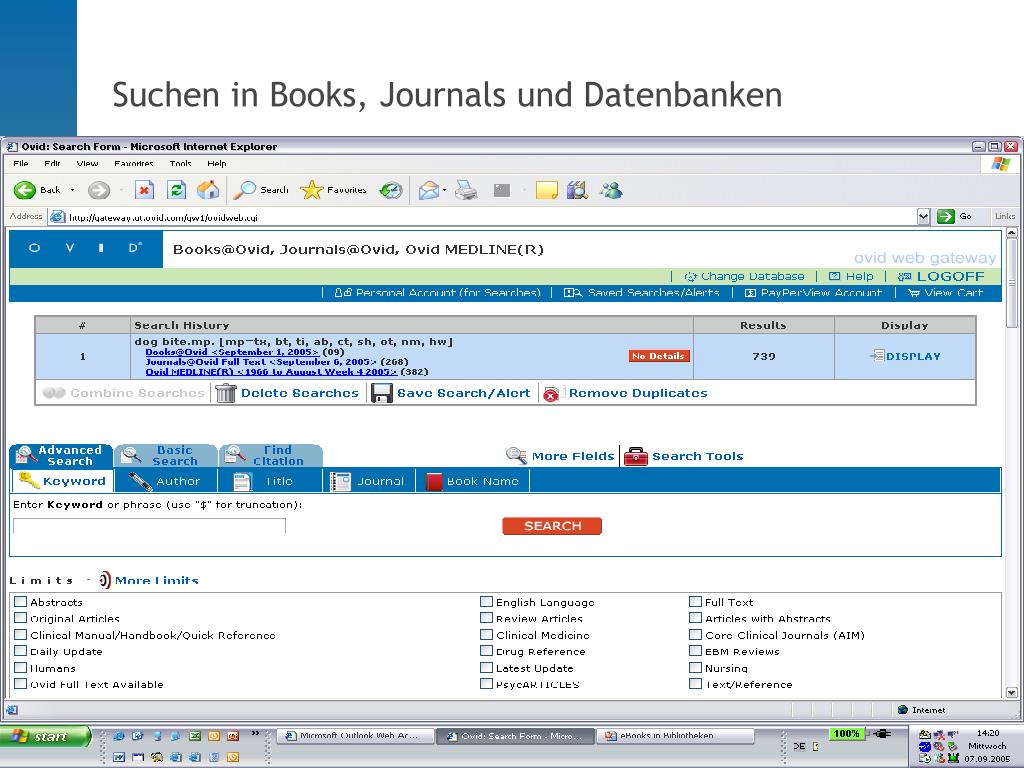Click in the keyword input field
Image resolution: width=1024 pixels, height=768 pixels.
coord(150,526)
